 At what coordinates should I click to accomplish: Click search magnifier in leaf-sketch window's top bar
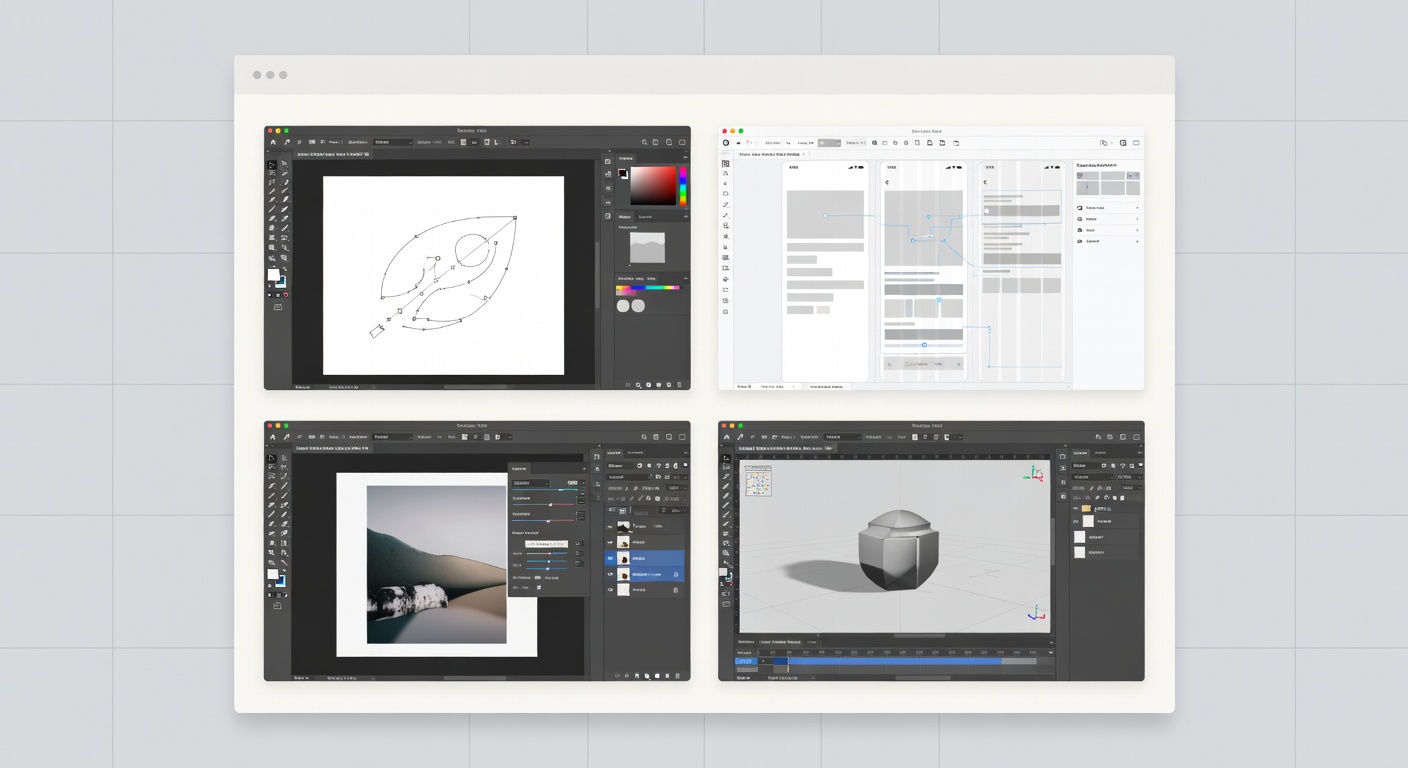coord(644,142)
